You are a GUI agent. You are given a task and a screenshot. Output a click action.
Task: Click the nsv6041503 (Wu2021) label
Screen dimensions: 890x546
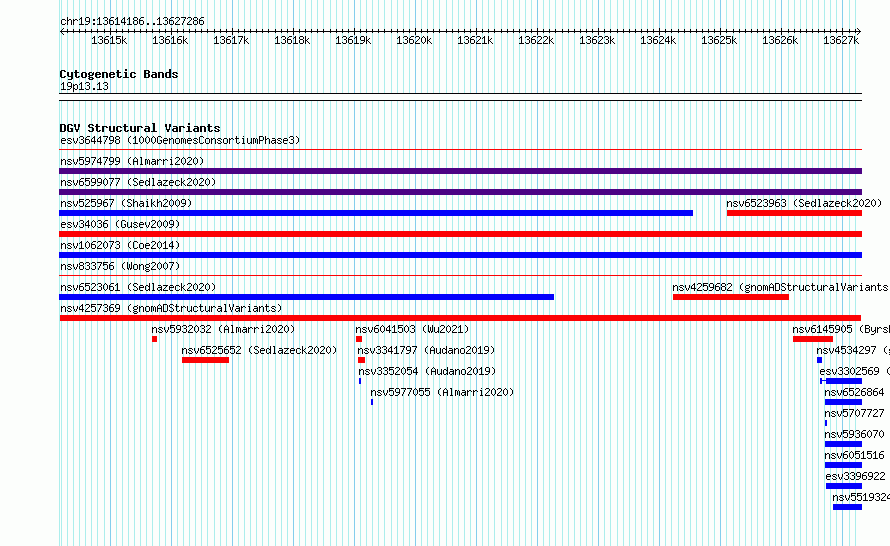[x=412, y=329]
